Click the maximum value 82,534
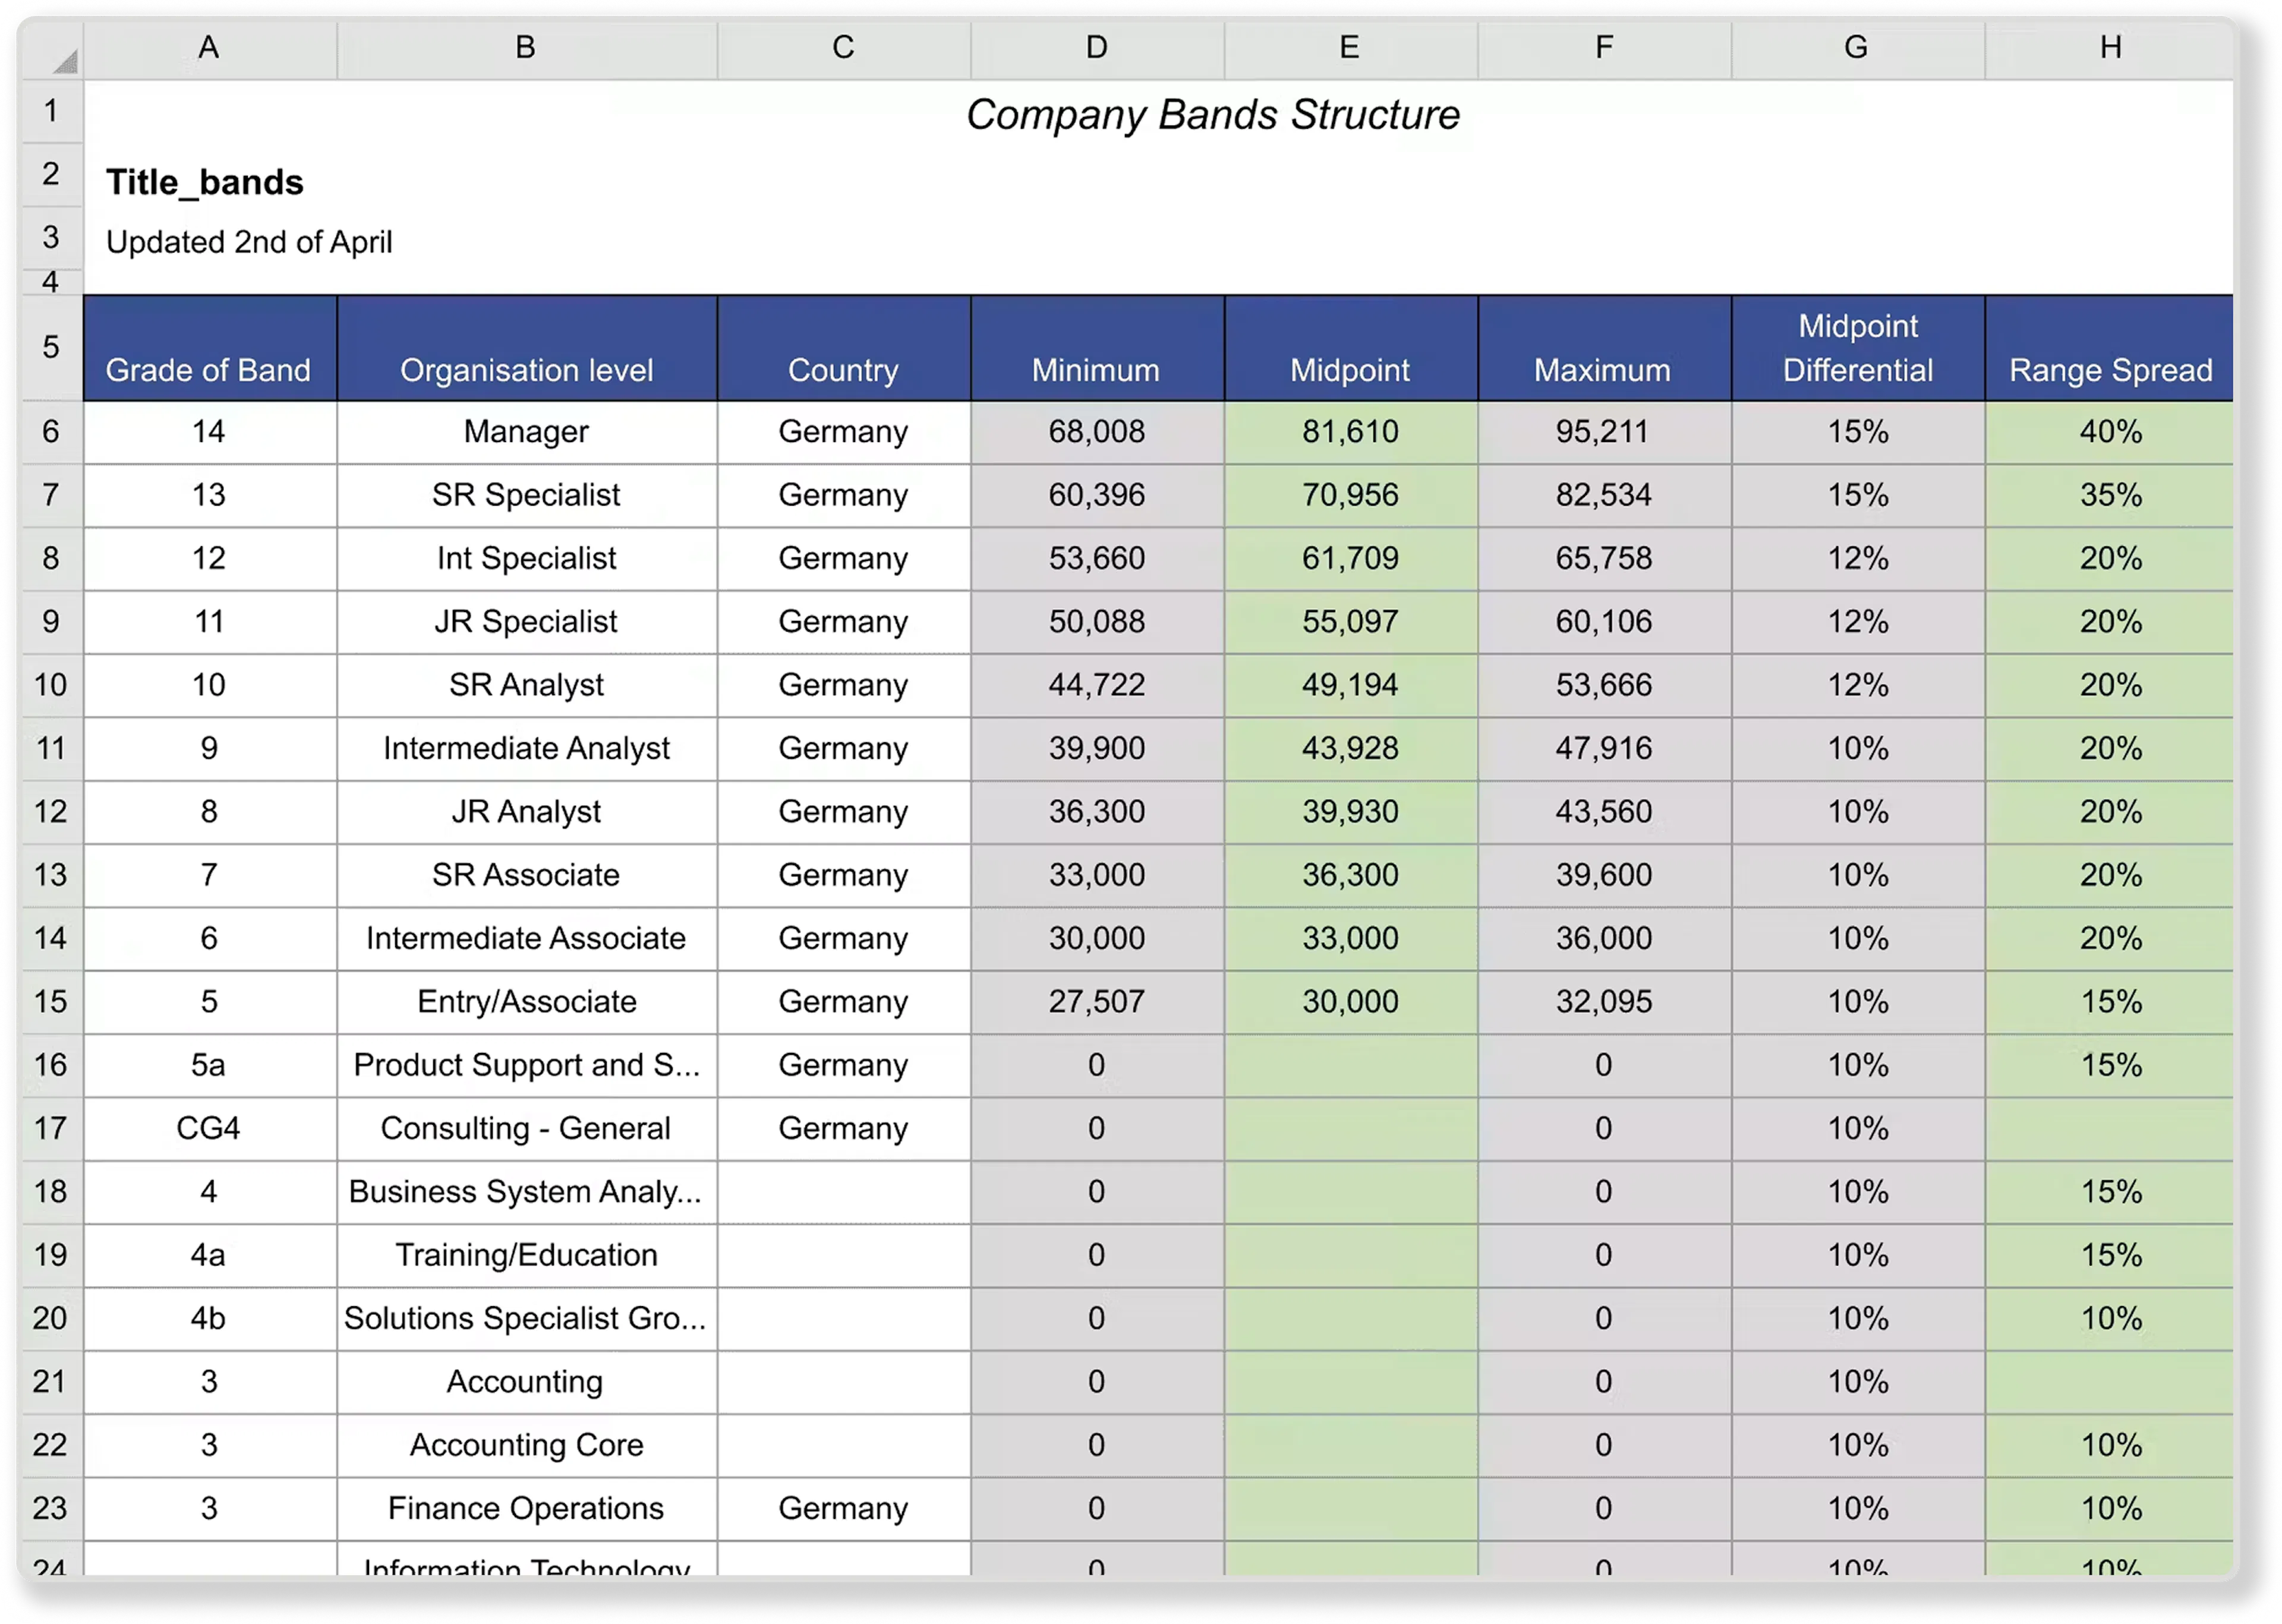Viewport: 2282px width, 1624px height. point(1604,495)
